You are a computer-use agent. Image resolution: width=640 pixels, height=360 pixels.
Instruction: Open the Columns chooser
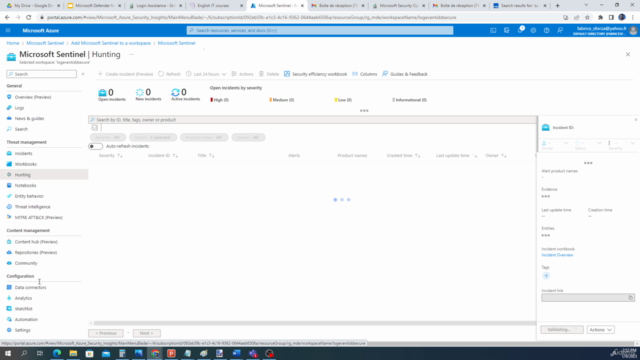[x=364, y=74]
